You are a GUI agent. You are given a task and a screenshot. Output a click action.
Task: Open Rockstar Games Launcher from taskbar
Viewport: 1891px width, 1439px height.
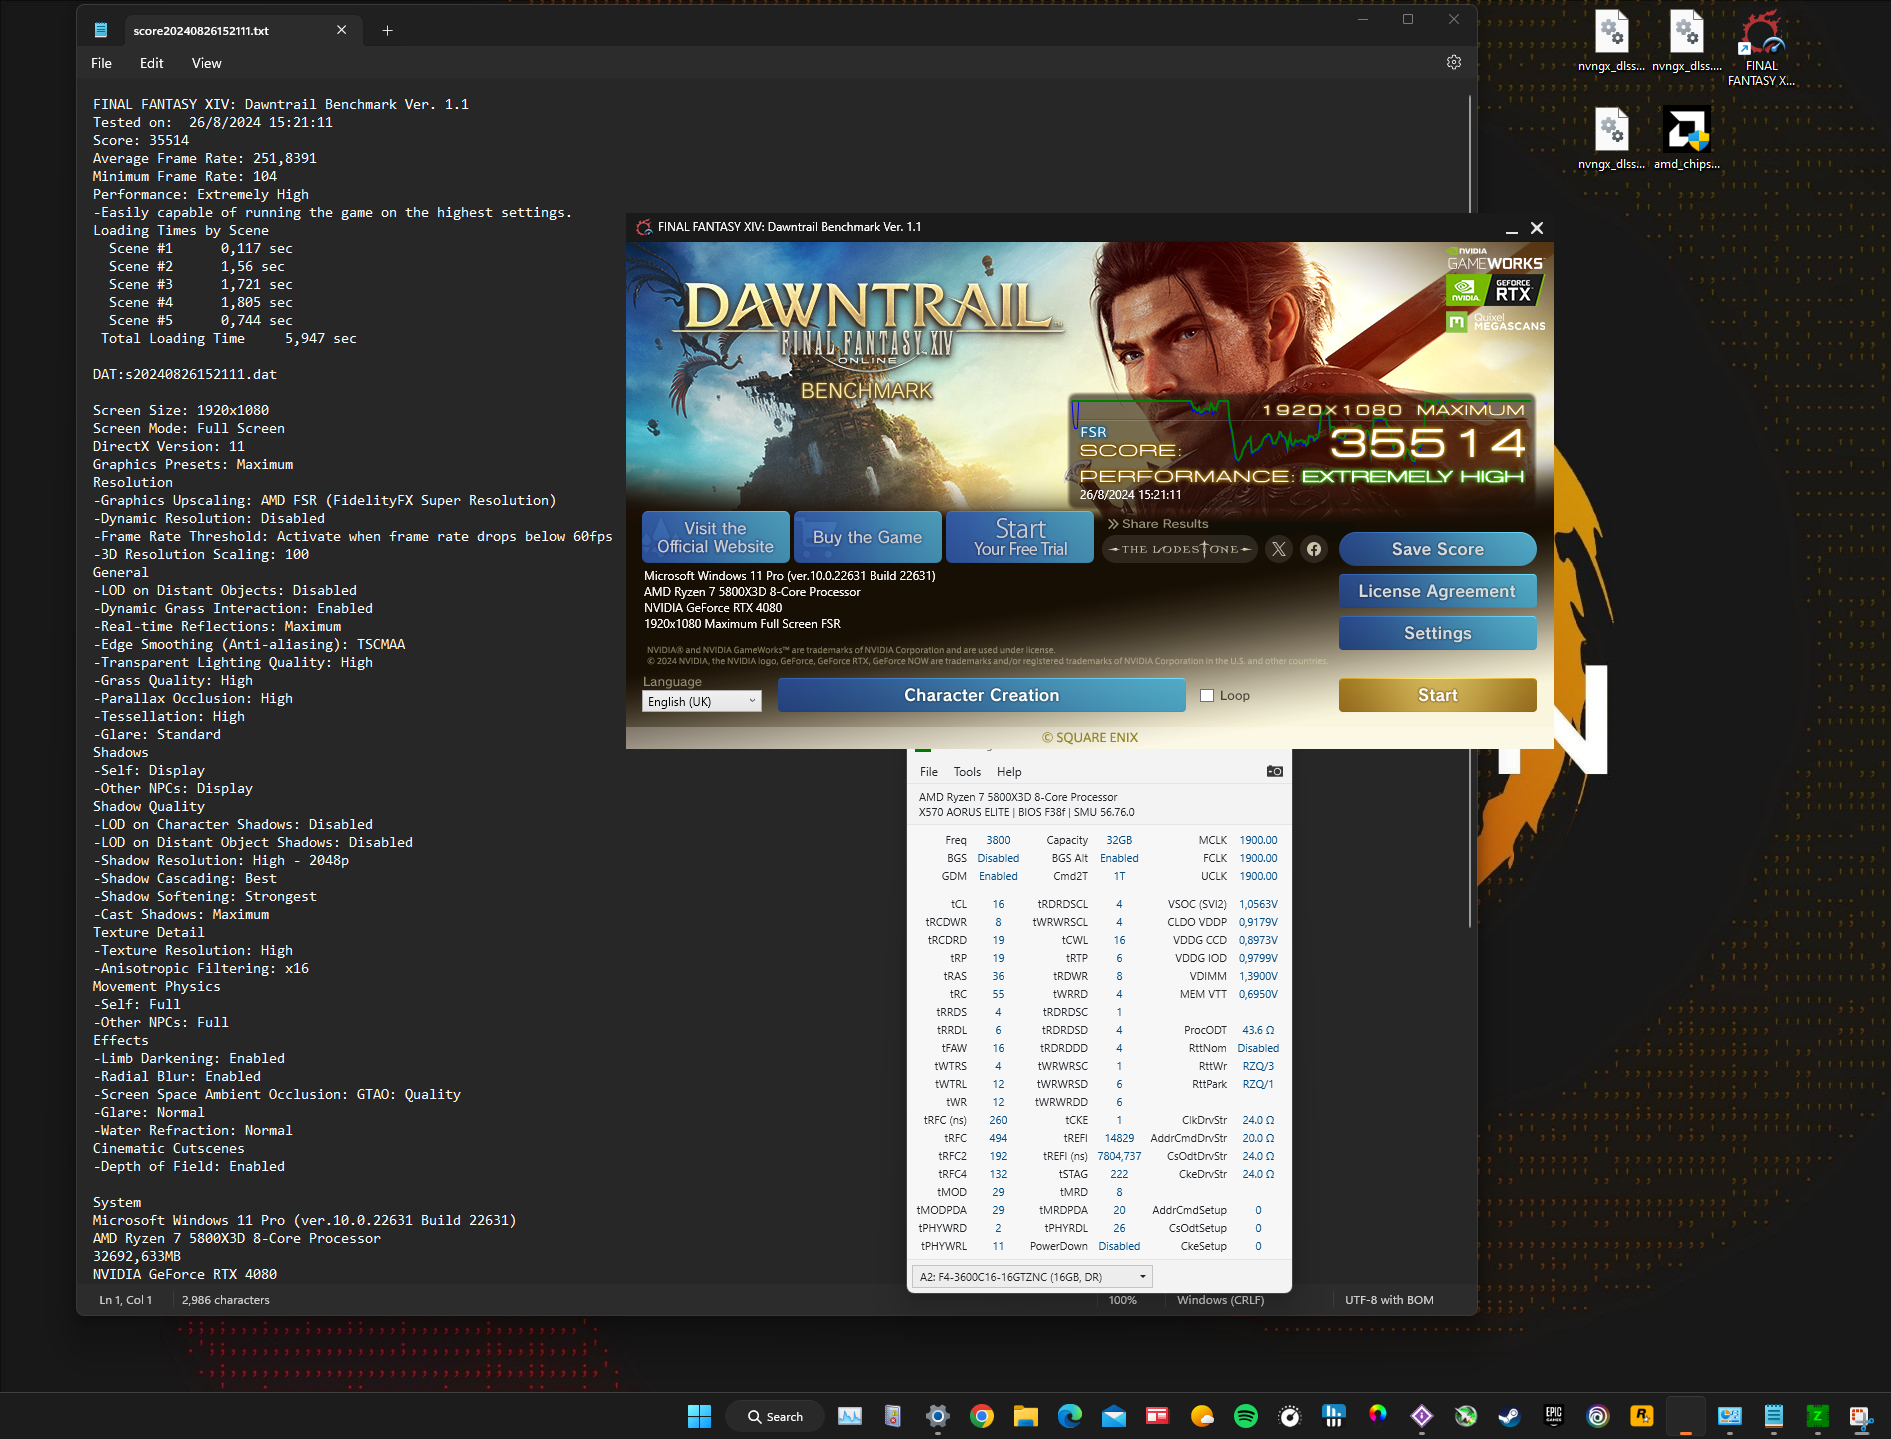coord(1641,1416)
